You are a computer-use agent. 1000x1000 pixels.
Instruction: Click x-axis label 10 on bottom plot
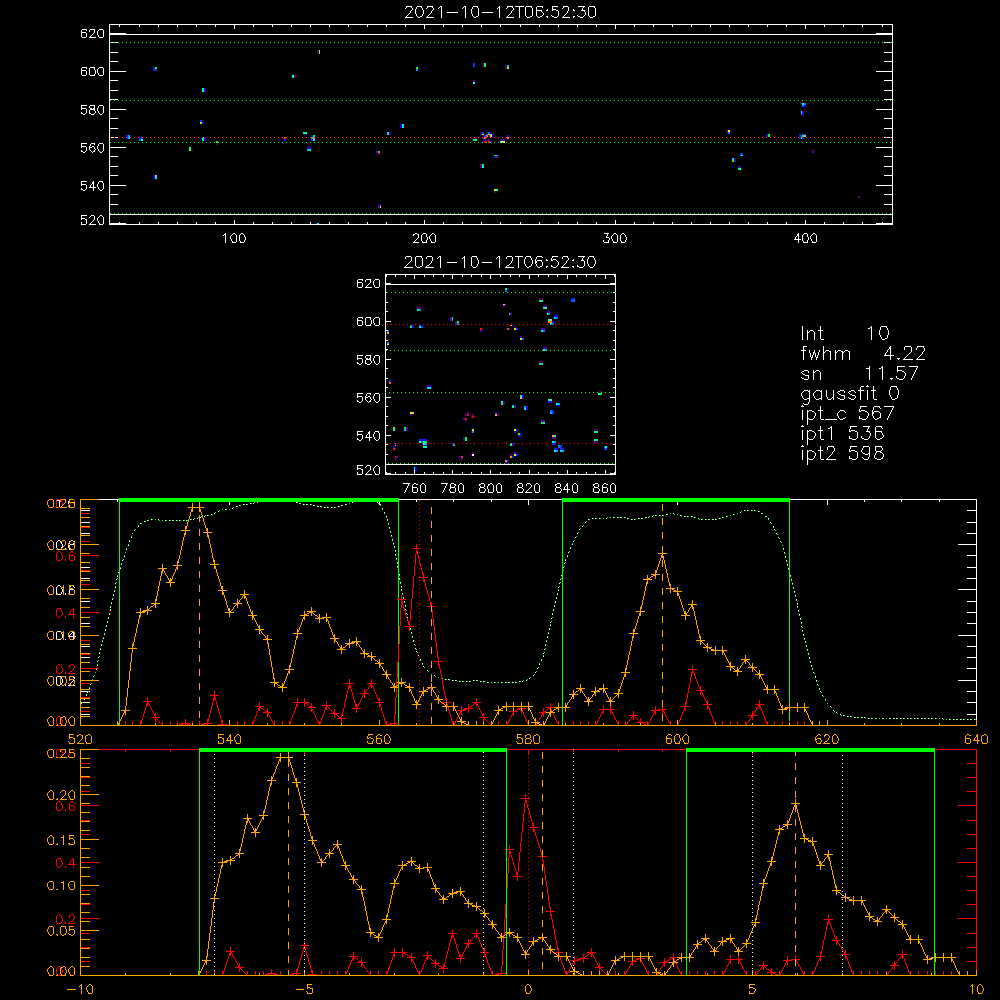point(976,990)
